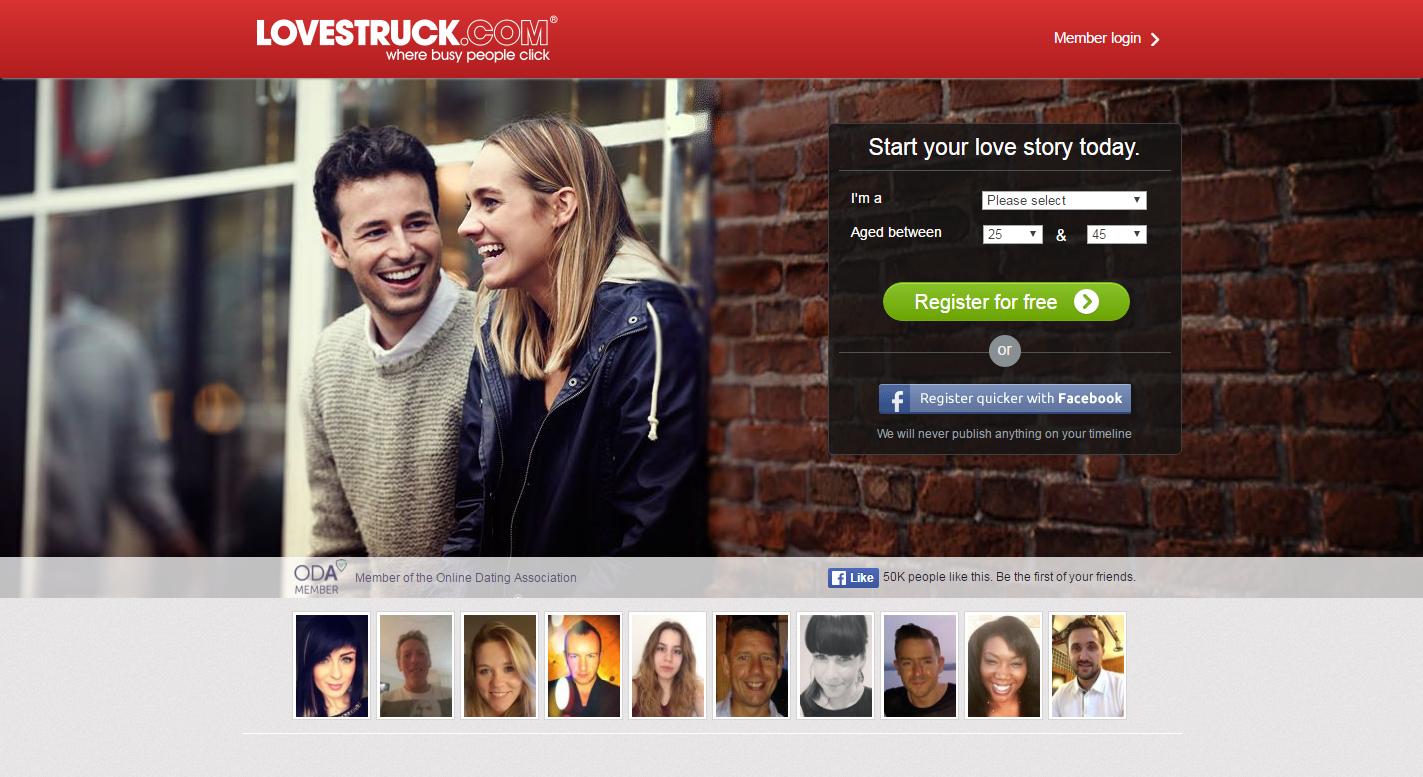Open profile photo of bearded man in white shirt
Screen dimensions: 1423x777
(x=1088, y=665)
